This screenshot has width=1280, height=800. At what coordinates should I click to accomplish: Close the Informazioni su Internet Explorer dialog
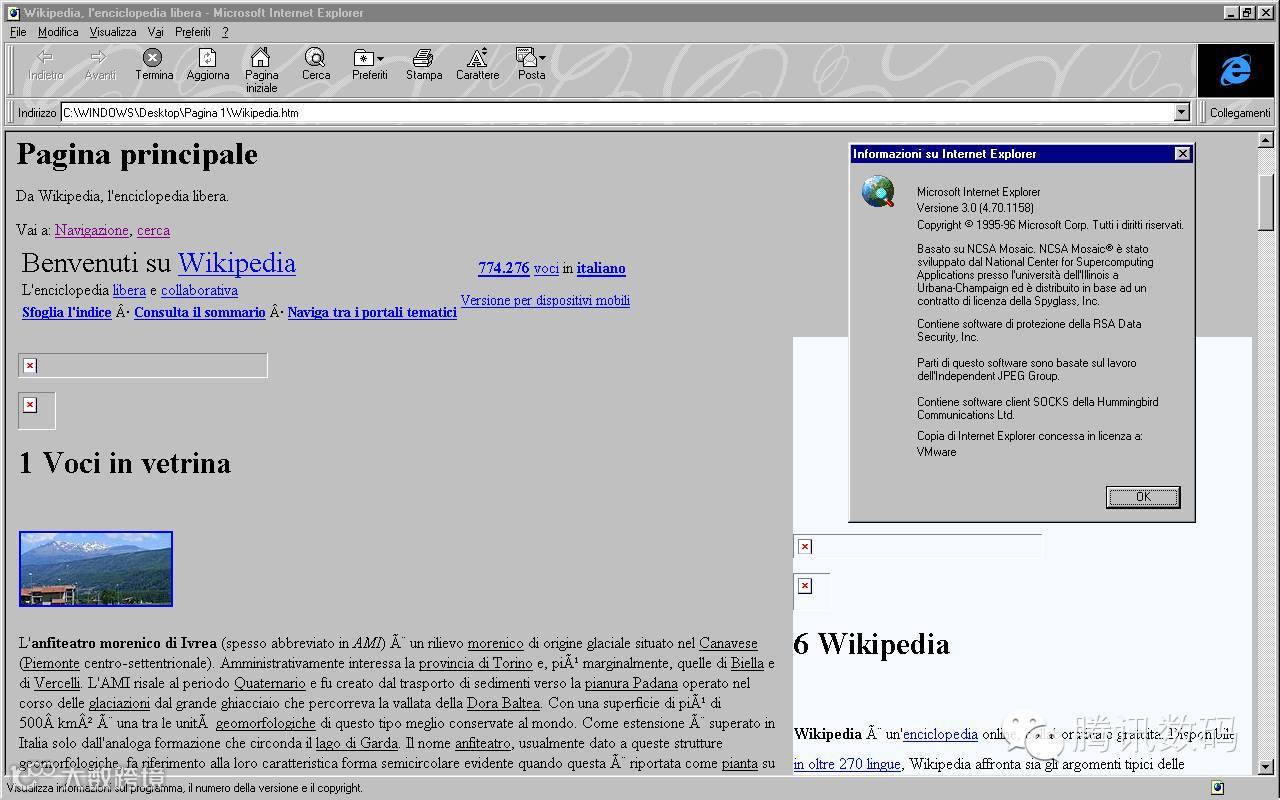[1182, 154]
